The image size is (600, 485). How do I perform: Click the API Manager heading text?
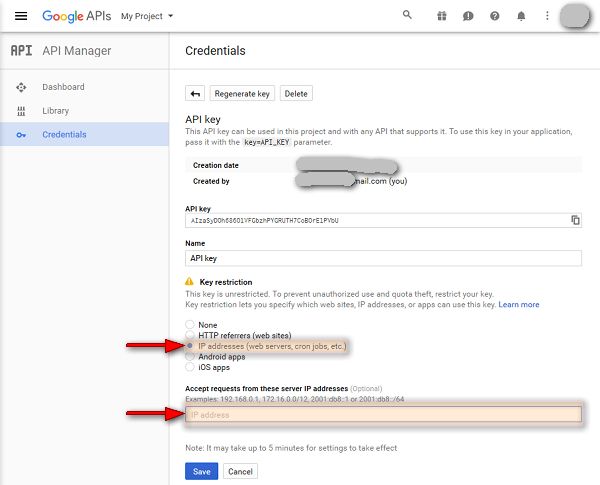(77, 51)
